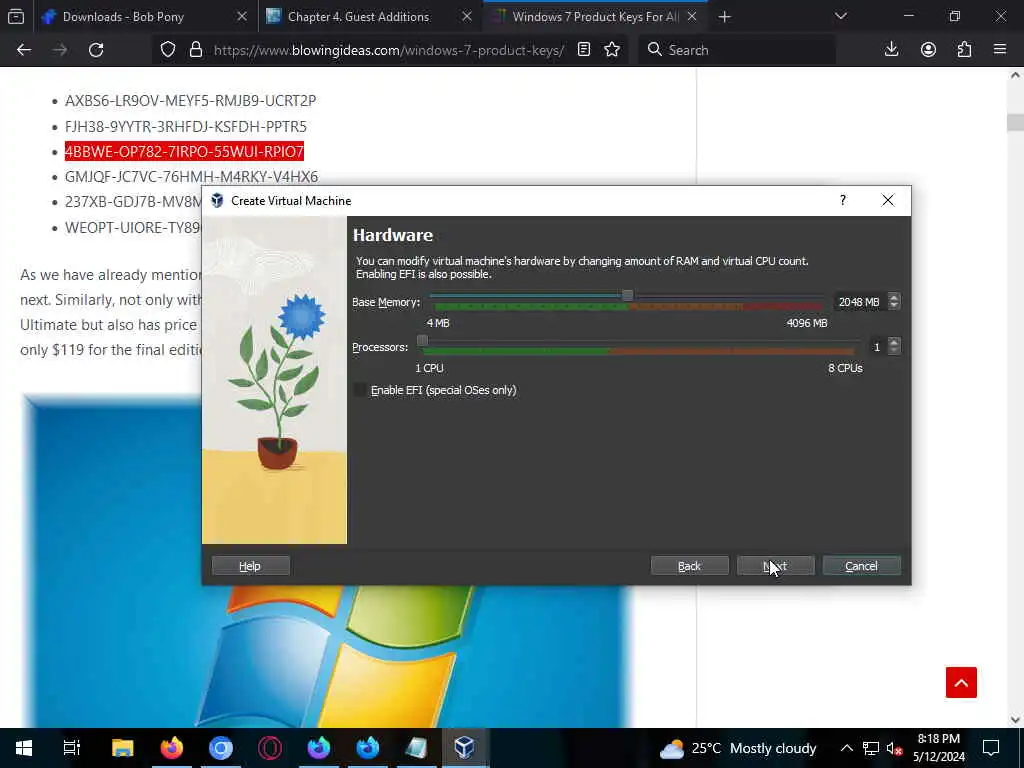
Task: Open the Firefox downloads panel
Action: point(891,50)
